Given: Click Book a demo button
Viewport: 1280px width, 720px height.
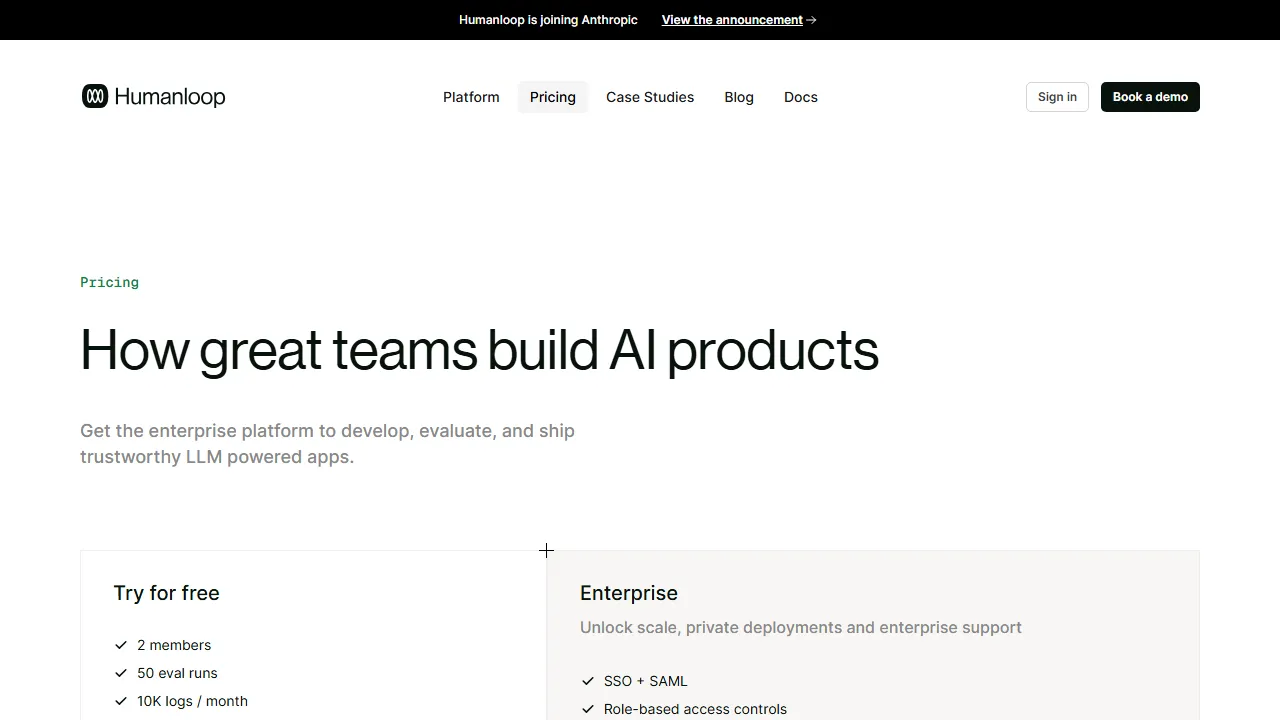Looking at the screenshot, I should [x=1150, y=97].
